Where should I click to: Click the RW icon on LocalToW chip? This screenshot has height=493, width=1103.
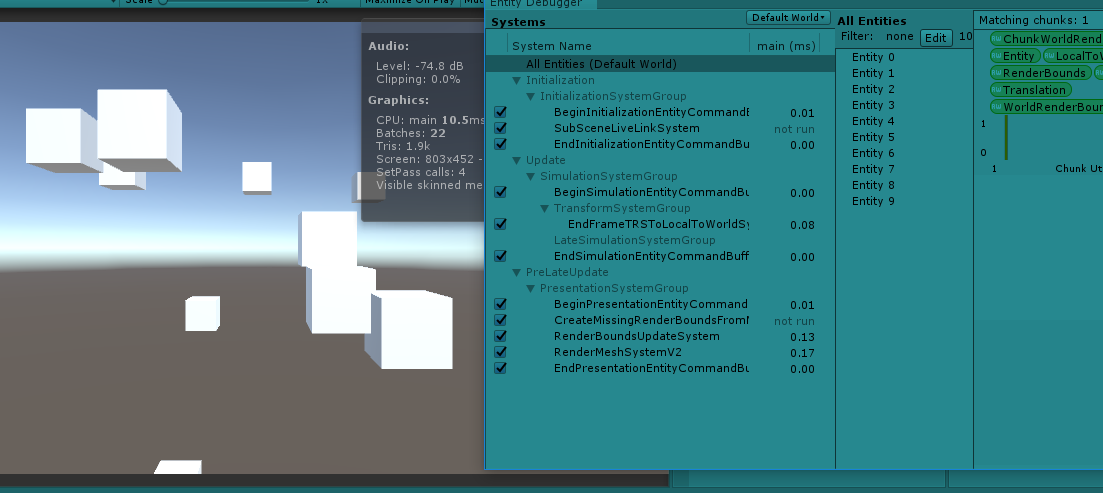pos(1050,56)
